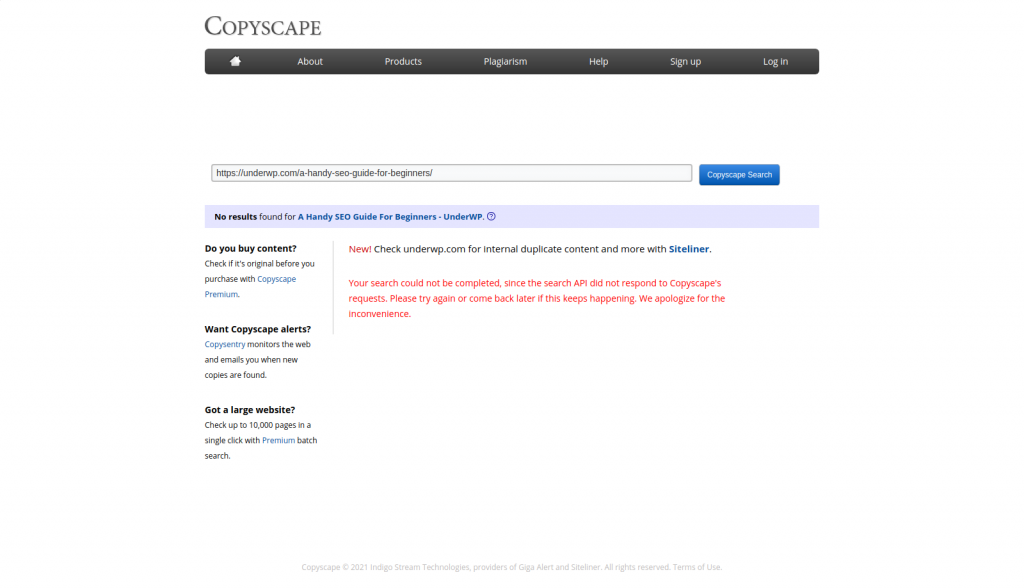Click the Premium batch search link
1024x588 pixels.
pyautogui.click(x=278, y=440)
